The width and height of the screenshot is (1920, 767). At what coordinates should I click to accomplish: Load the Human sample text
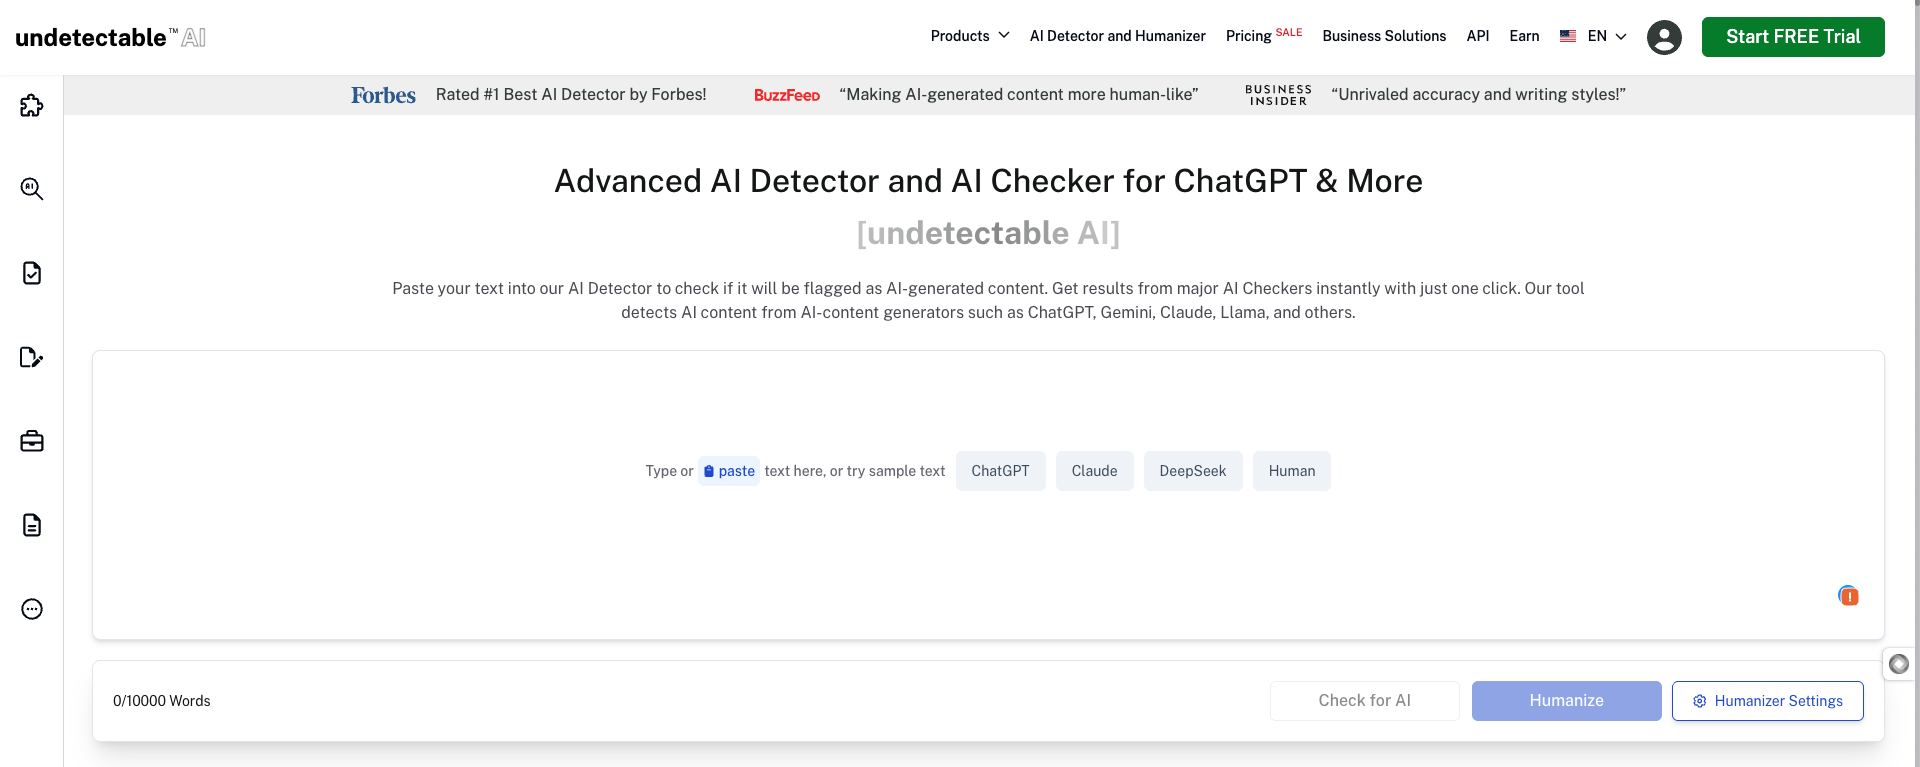point(1292,471)
